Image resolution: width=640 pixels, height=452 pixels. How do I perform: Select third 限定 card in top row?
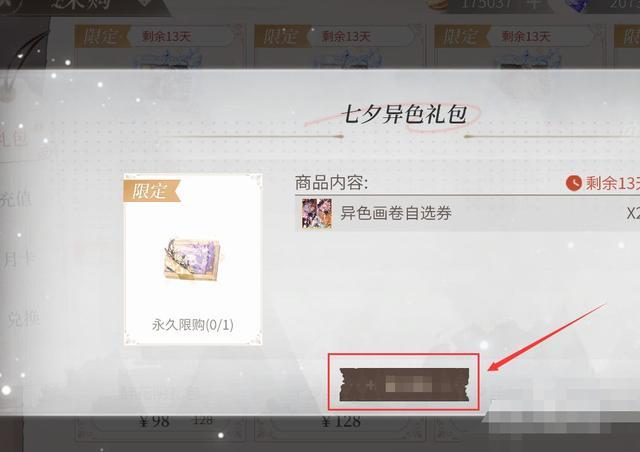point(520,46)
